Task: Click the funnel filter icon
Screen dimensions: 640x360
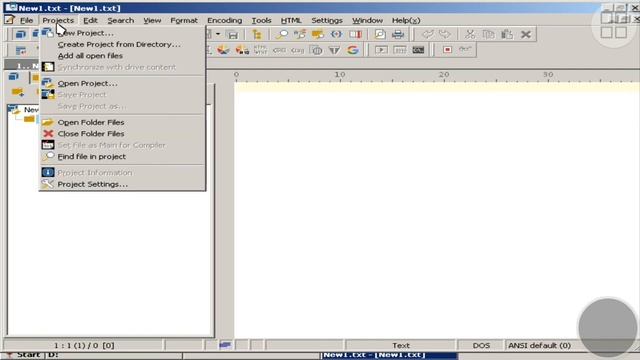Action: [334, 50]
